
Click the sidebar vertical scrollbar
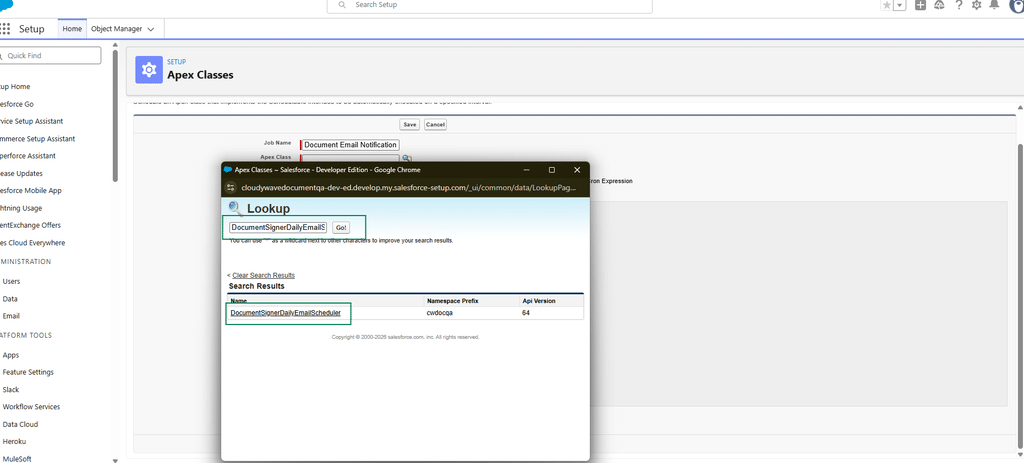(x=116, y=114)
